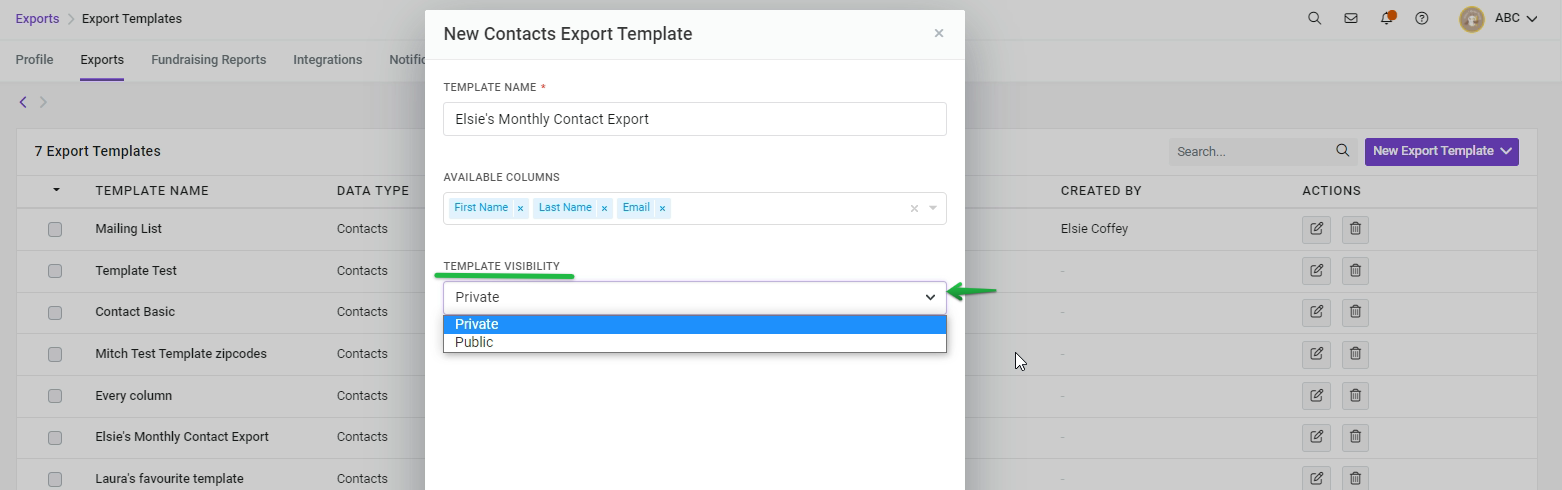Open the Profile tab
The image size is (1562, 490).
pos(35,60)
